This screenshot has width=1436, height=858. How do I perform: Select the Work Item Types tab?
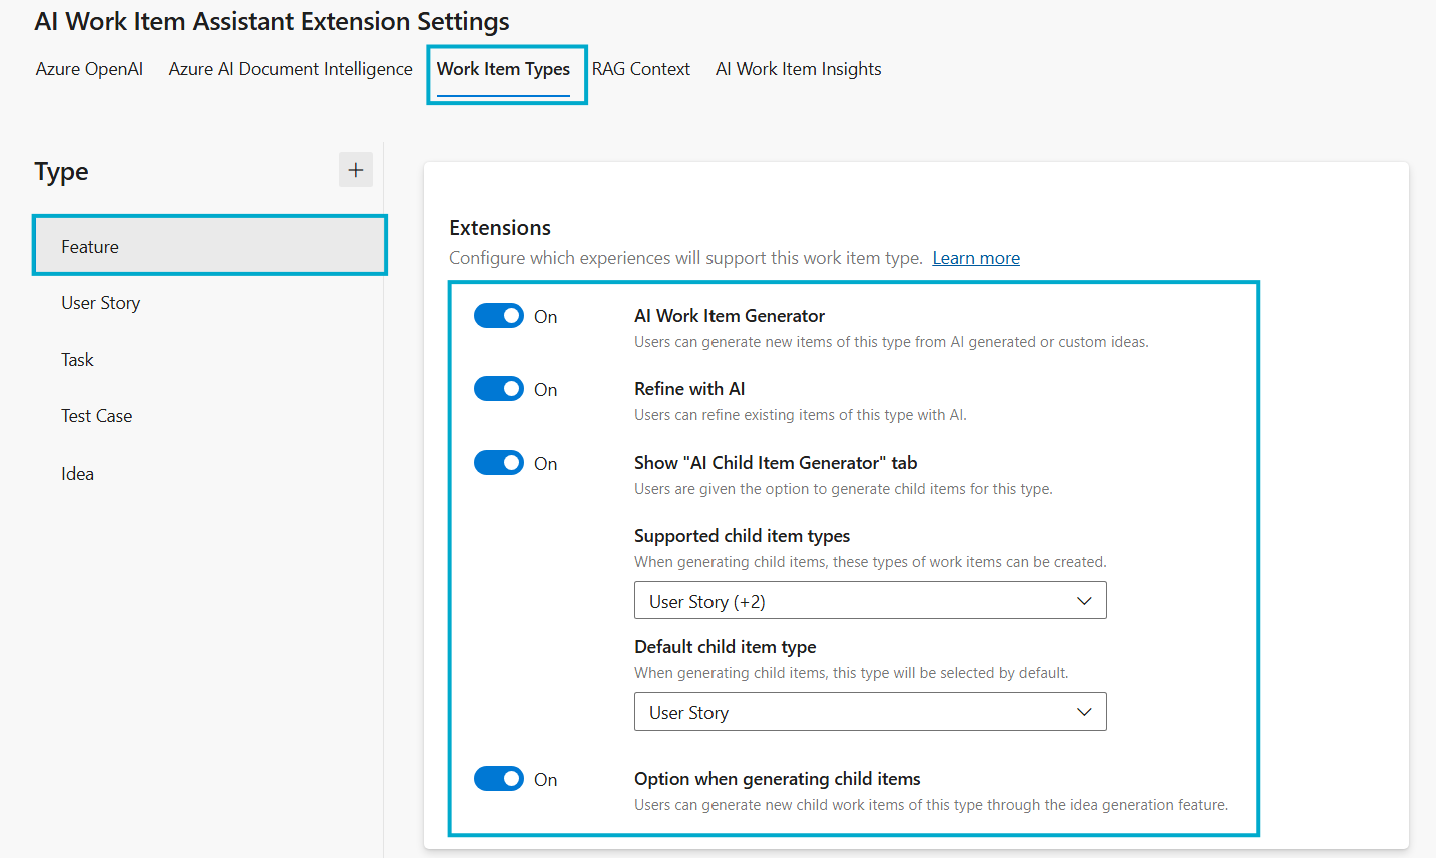point(504,69)
